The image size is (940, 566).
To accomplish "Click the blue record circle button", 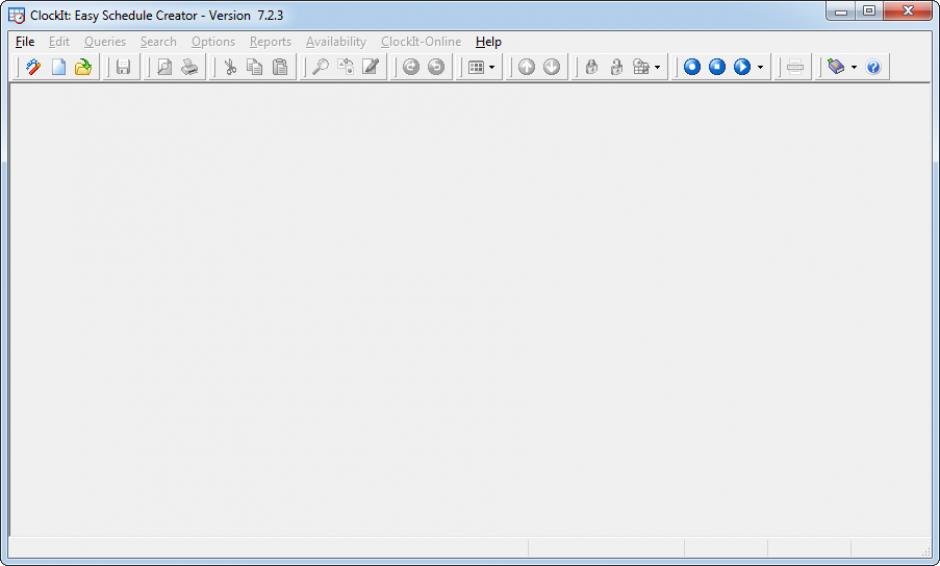I will tap(692, 67).
